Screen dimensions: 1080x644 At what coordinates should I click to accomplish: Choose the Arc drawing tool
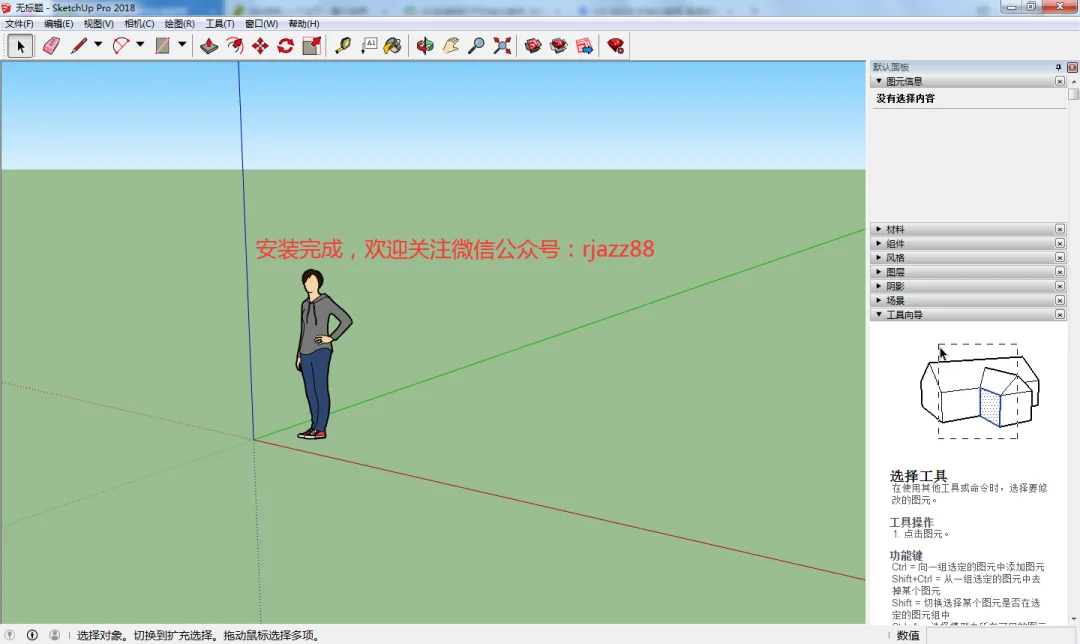pos(121,46)
